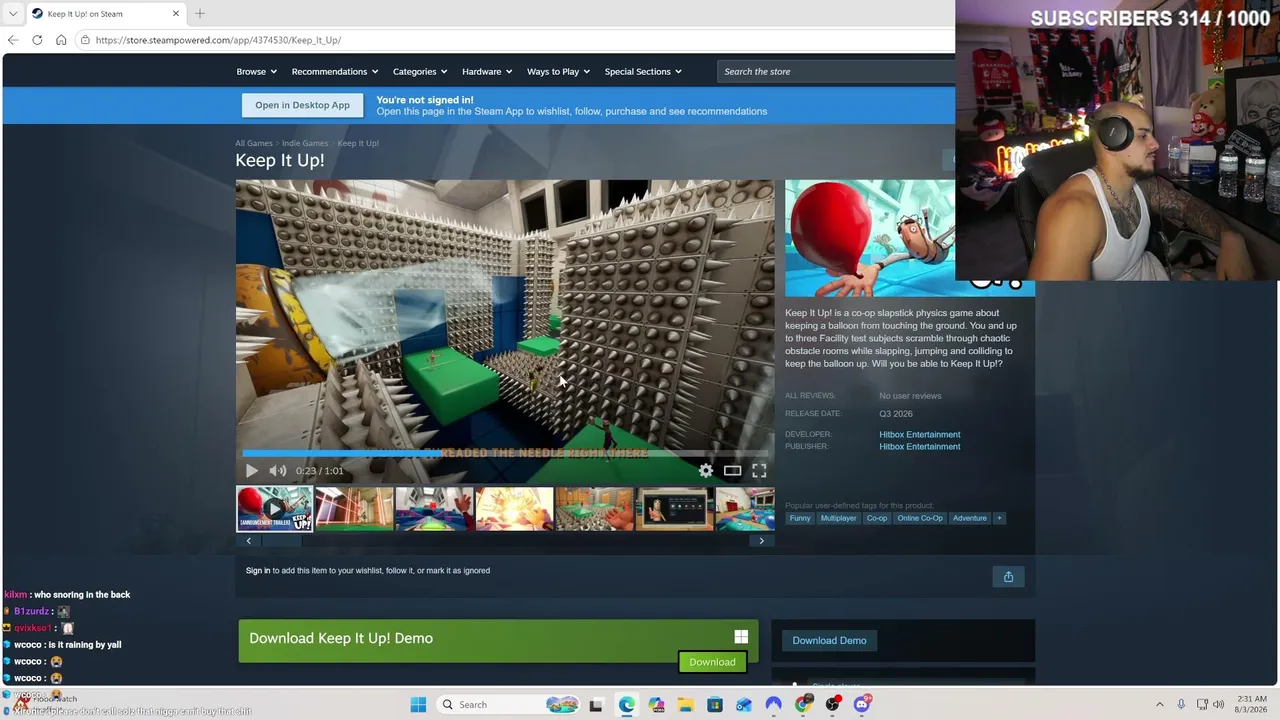This screenshot has height=720, width=1280.
Task: Open the Windows Start menu
Action: 418,704
